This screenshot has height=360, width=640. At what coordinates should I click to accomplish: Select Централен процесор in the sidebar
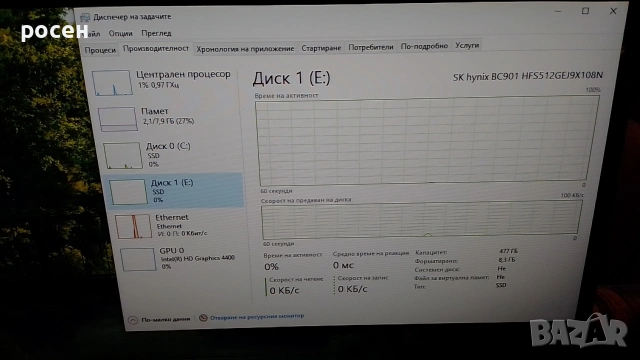point(163,82)
